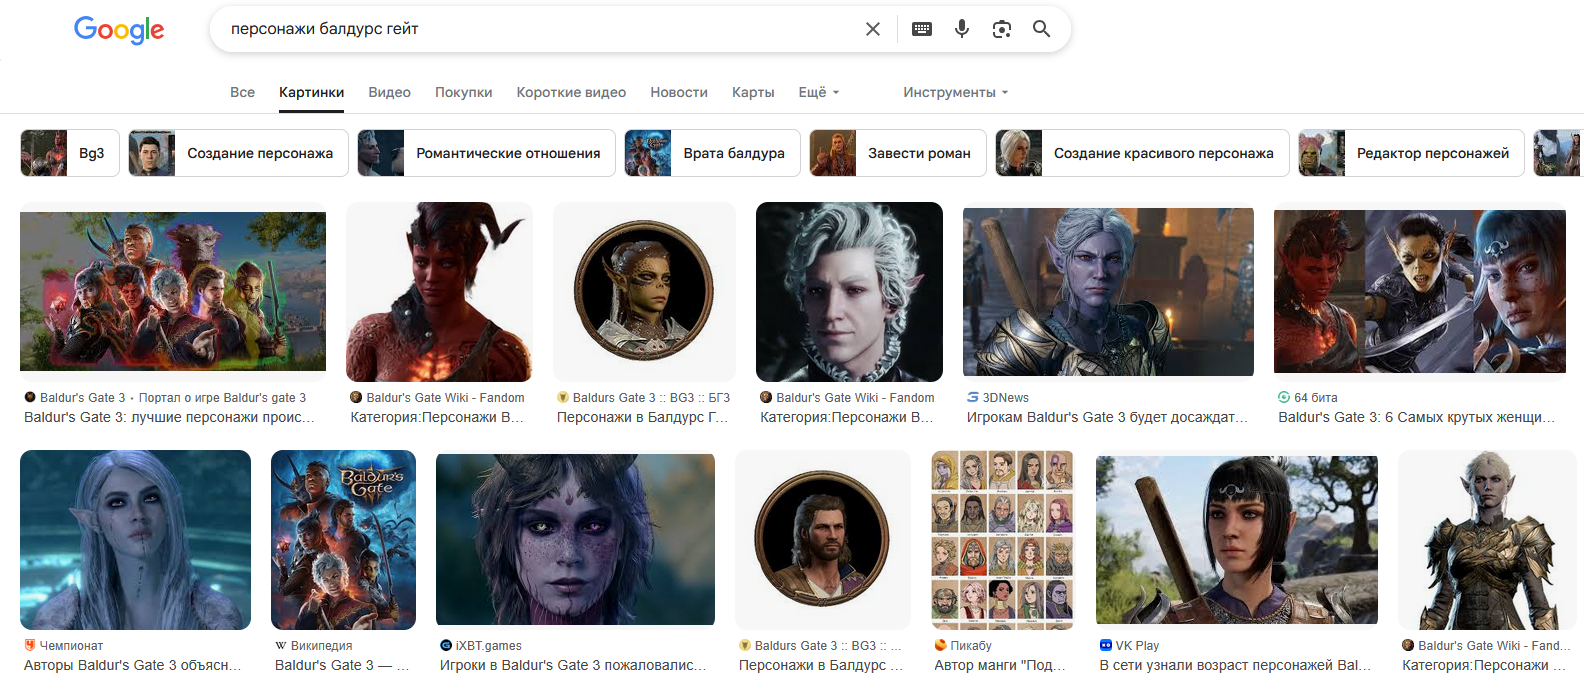
Task: Open the round portrait of a bearded man
Action: (x=822, y=540)
